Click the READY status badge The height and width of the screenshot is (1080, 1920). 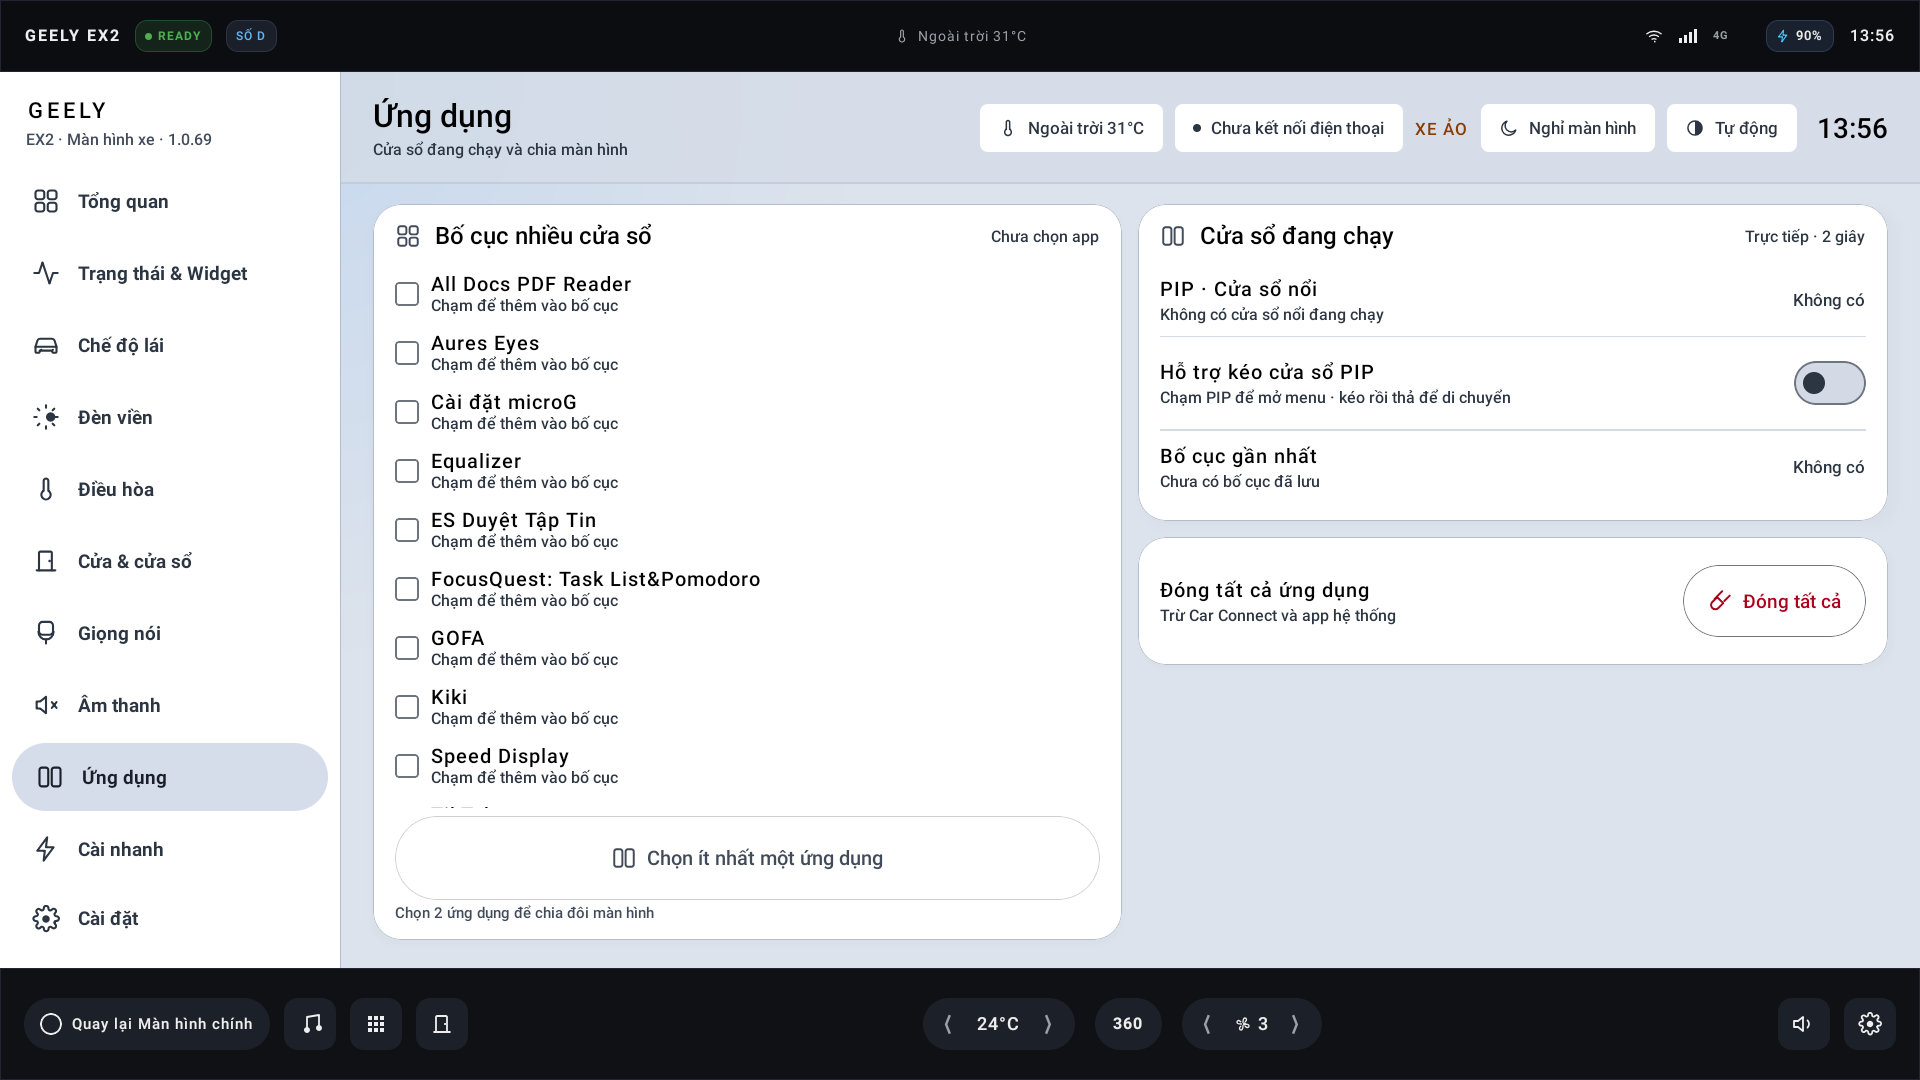pyautogui.click(x=173, y=36)
